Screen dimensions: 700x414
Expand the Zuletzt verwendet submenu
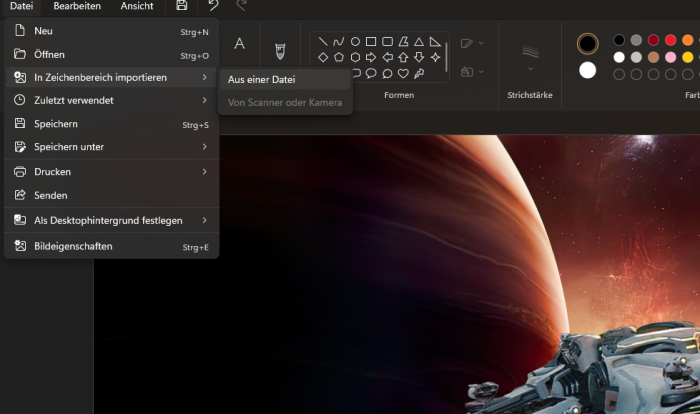[x=110, y=100]
